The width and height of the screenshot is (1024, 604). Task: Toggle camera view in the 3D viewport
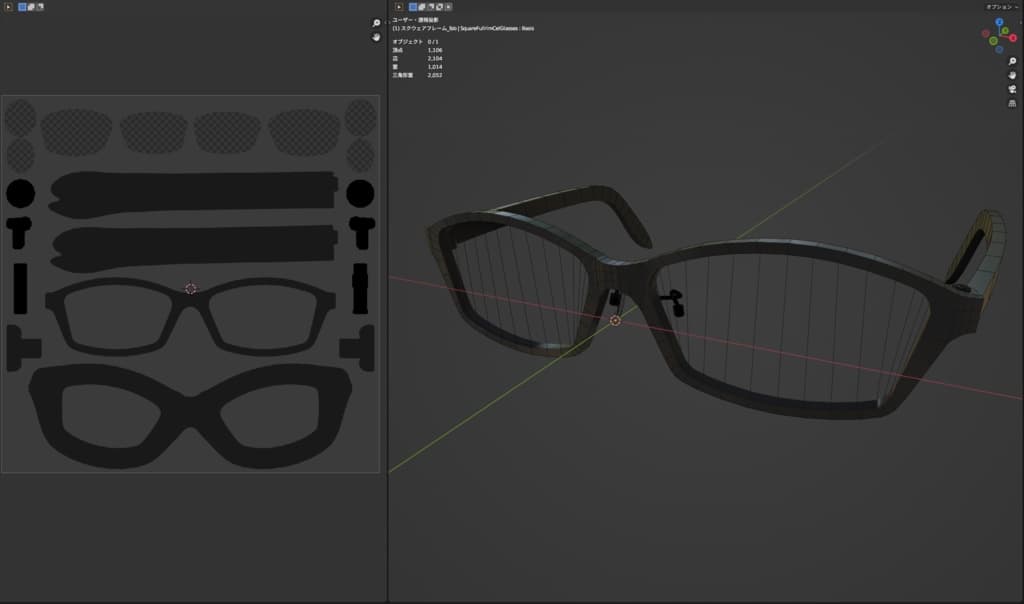coord(1012,89)
